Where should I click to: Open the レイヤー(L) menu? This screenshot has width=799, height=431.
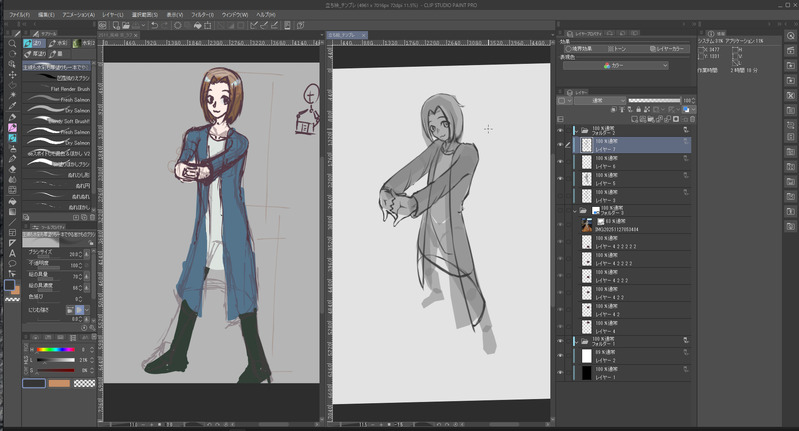pyautogui.click(x=112, y=15)
